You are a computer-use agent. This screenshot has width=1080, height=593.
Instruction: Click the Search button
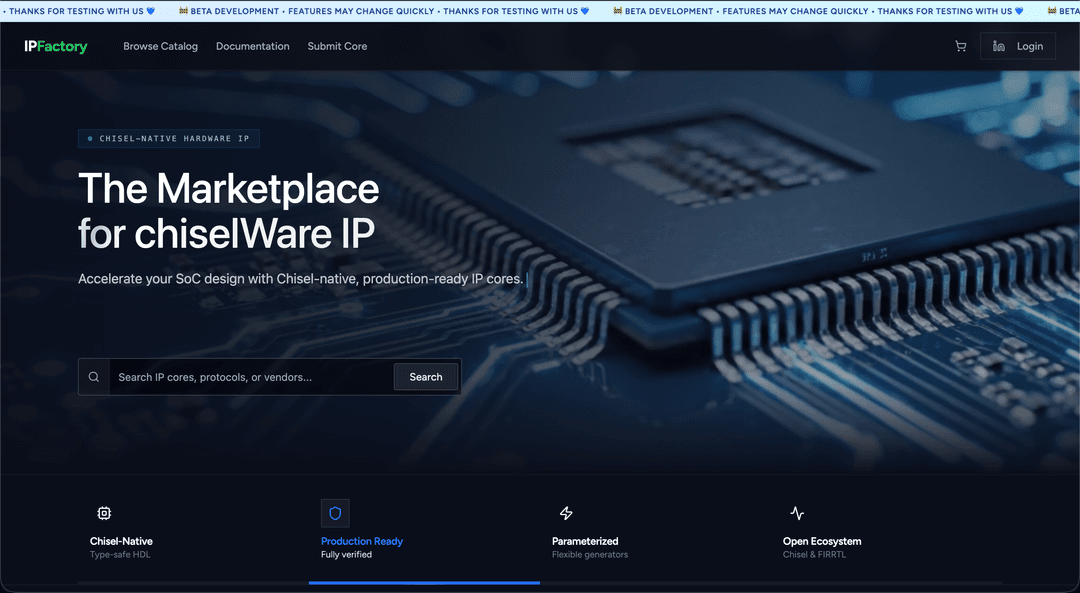(426, 377)
